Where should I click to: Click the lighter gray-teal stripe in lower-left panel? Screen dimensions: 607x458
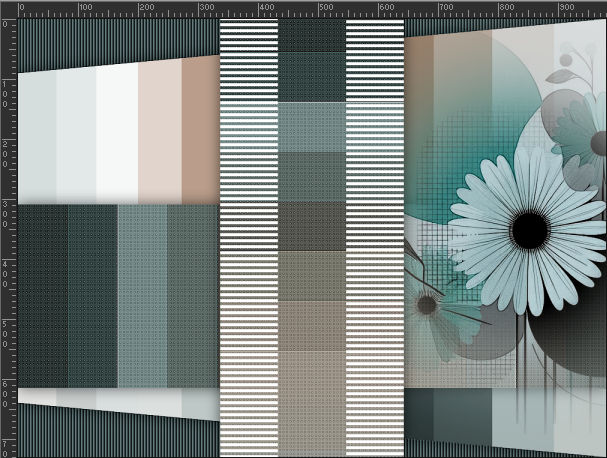(x=142, y=295)
